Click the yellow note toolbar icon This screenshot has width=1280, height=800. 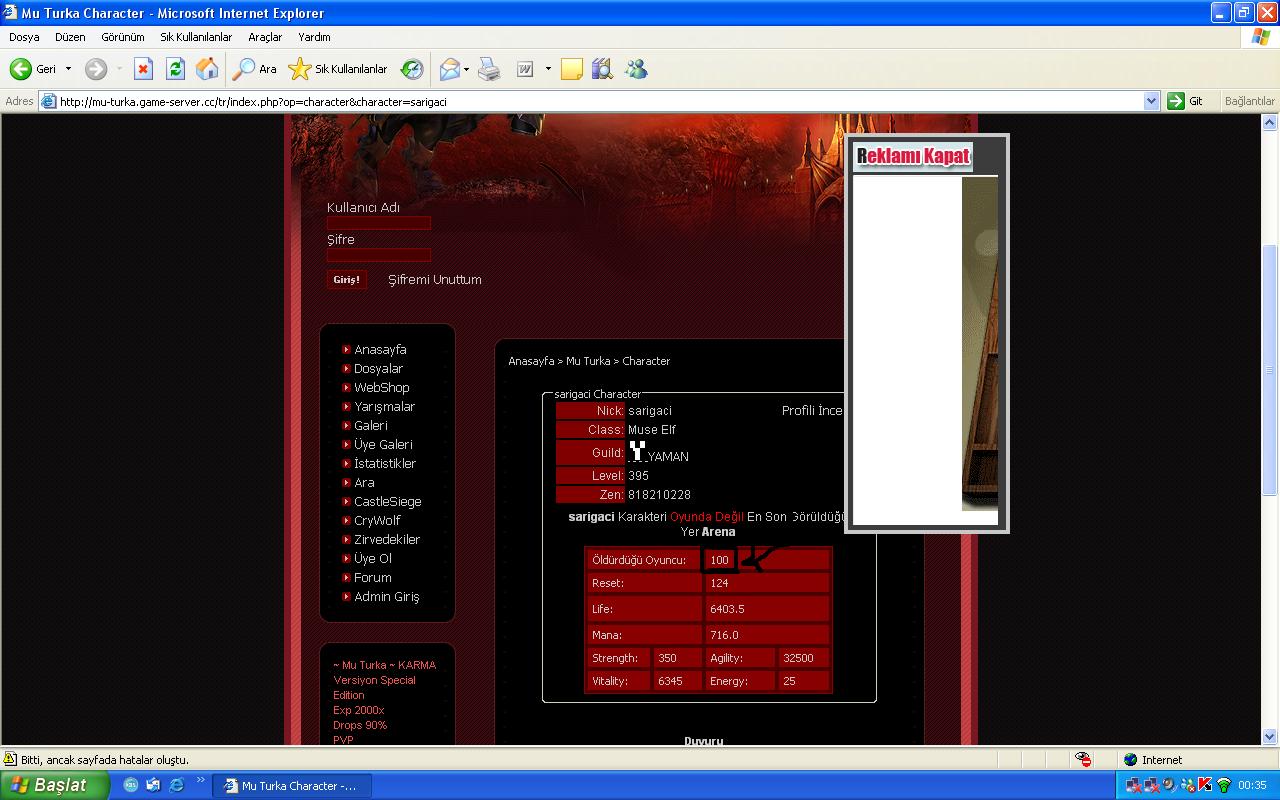pyautogui.click(x=572, y=69)
